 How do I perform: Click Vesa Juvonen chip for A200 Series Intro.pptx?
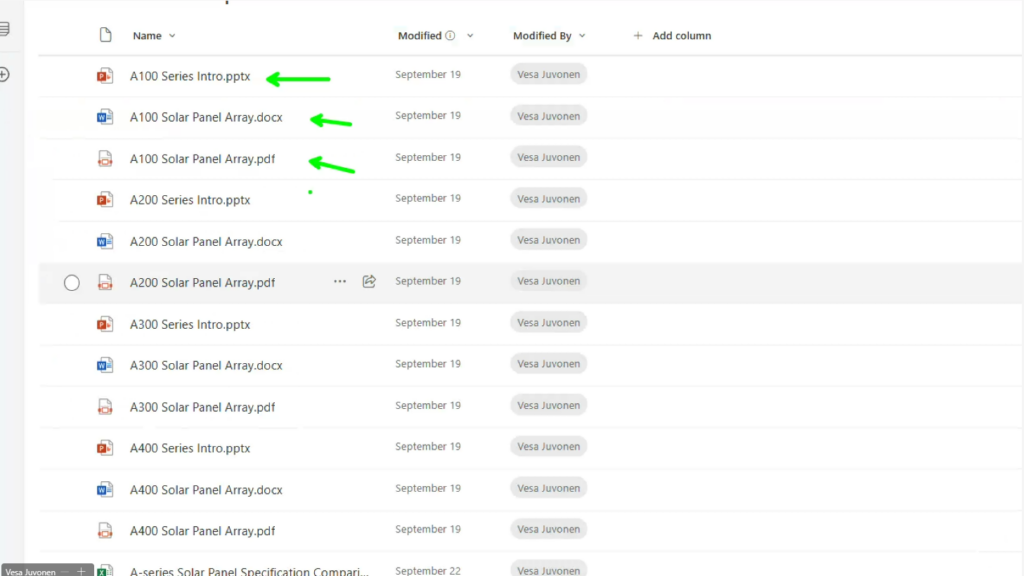click(549, 199)
